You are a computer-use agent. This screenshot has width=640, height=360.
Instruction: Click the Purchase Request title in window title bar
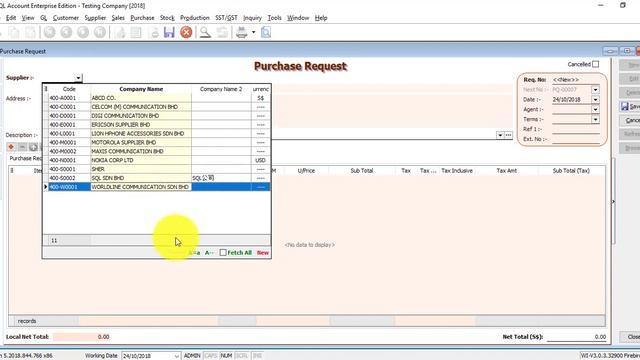click(23, 51)
